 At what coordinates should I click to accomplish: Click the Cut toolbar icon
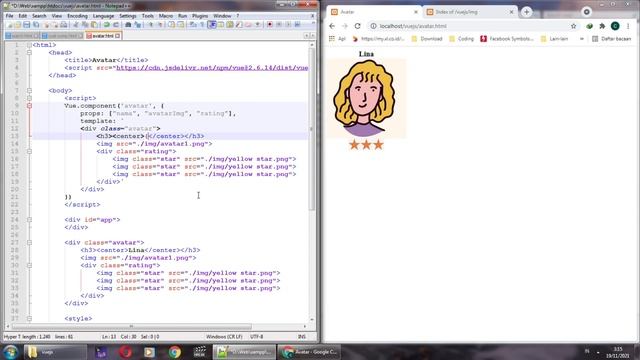[x=76, y=25]
